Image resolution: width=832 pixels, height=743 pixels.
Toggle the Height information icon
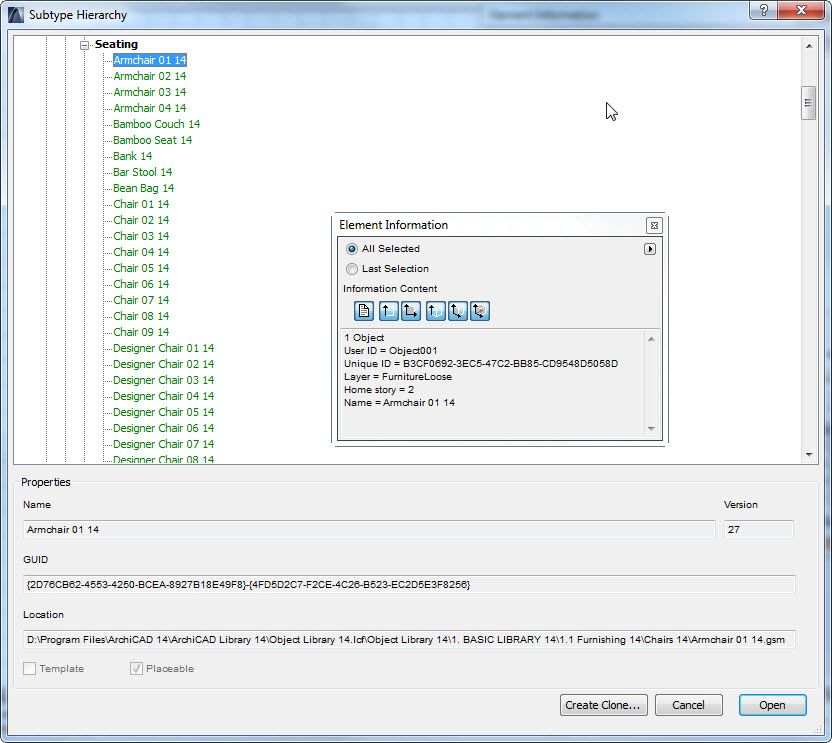(x=388, y=310)
